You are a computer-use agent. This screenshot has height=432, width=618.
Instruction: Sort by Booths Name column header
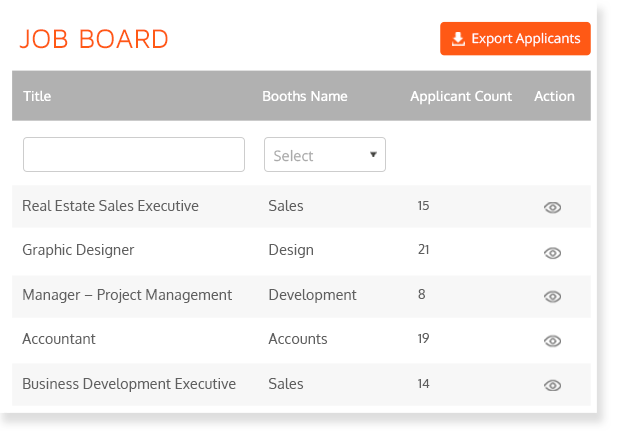pos(305,96)
